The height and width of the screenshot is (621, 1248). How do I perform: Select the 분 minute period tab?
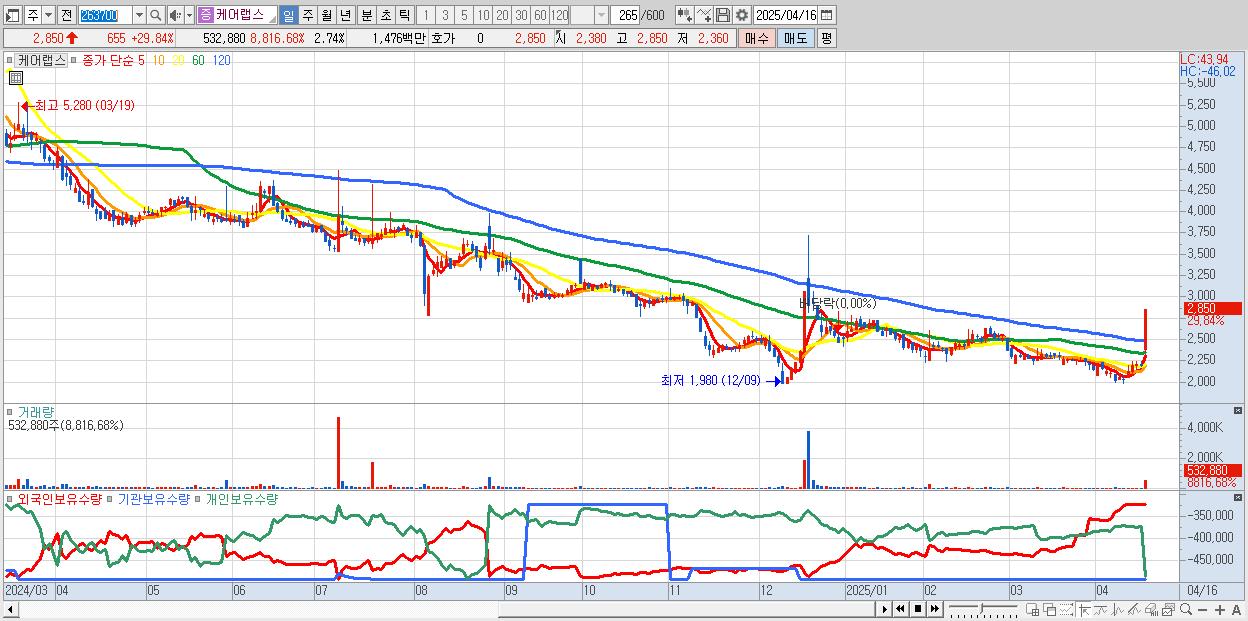(x=366, y=15)
